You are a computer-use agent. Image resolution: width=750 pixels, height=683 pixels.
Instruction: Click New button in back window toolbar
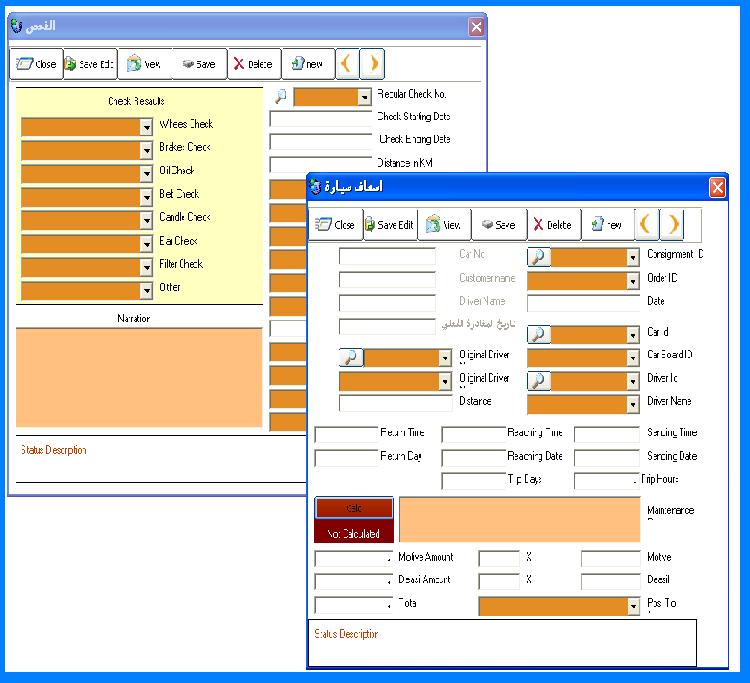[308, 64]
